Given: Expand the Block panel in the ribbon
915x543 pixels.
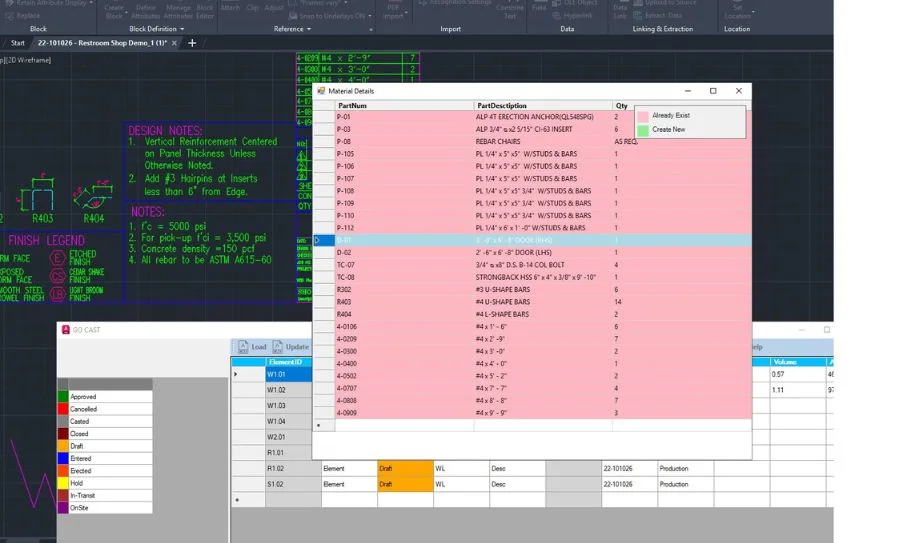Looking at the screenshot, I should coord(39,29).
